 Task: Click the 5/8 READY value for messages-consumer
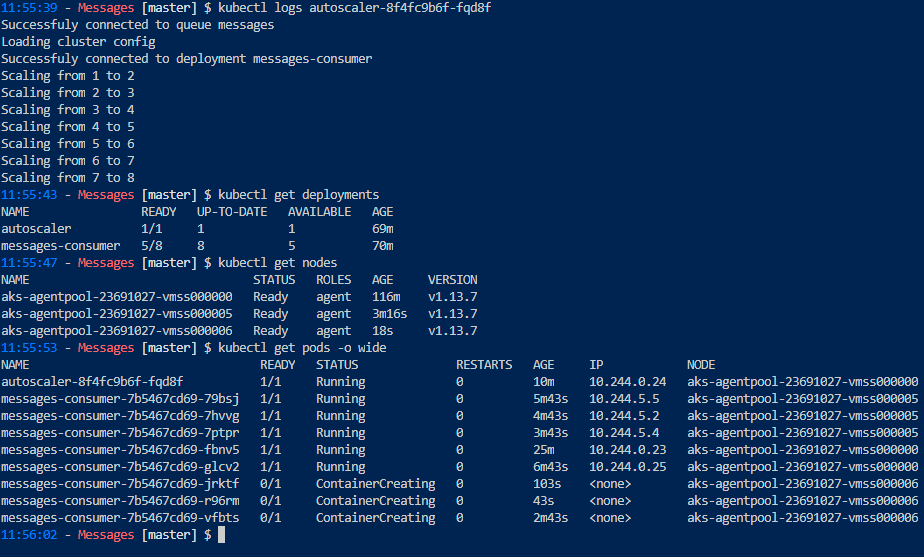(x=151, y=246)
